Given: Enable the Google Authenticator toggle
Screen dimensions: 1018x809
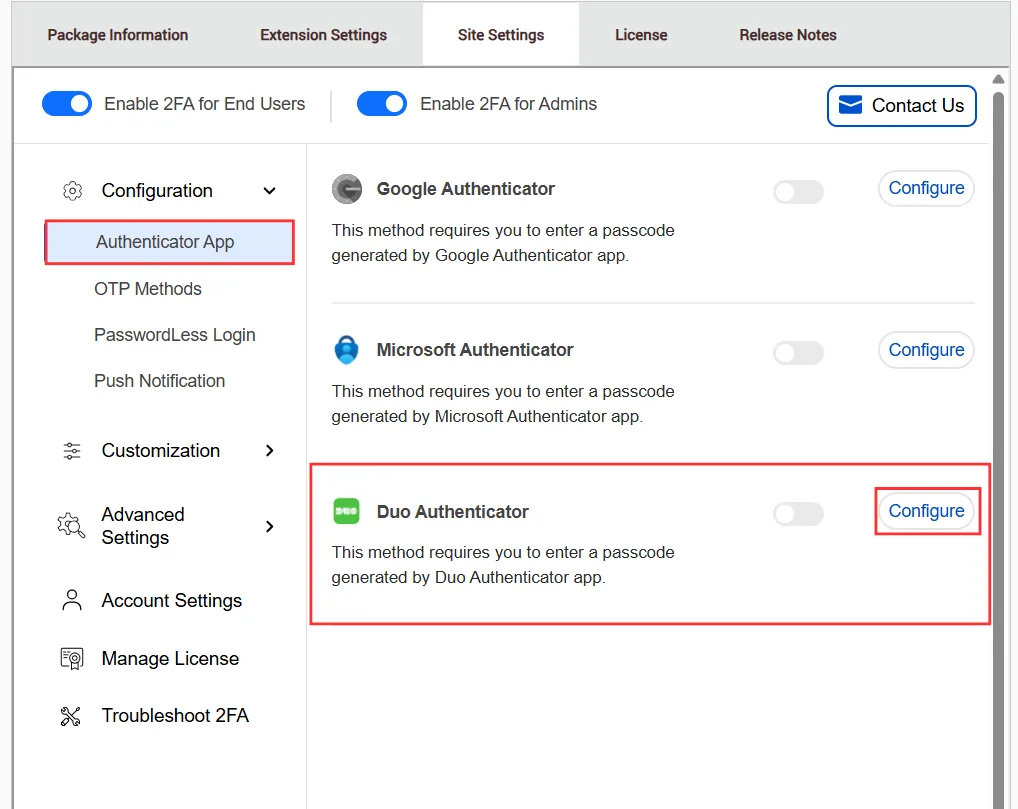Looking at the screenshot, I should pos(798,191).
